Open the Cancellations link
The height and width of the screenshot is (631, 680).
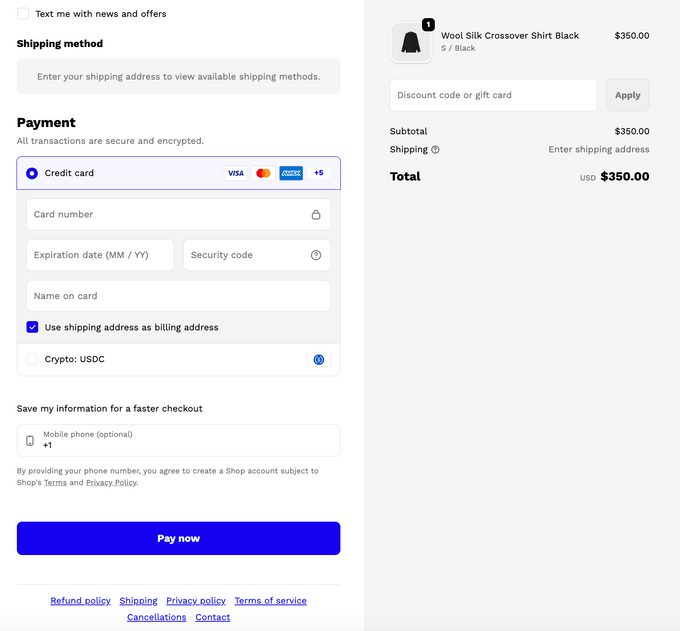pos(157,617)
